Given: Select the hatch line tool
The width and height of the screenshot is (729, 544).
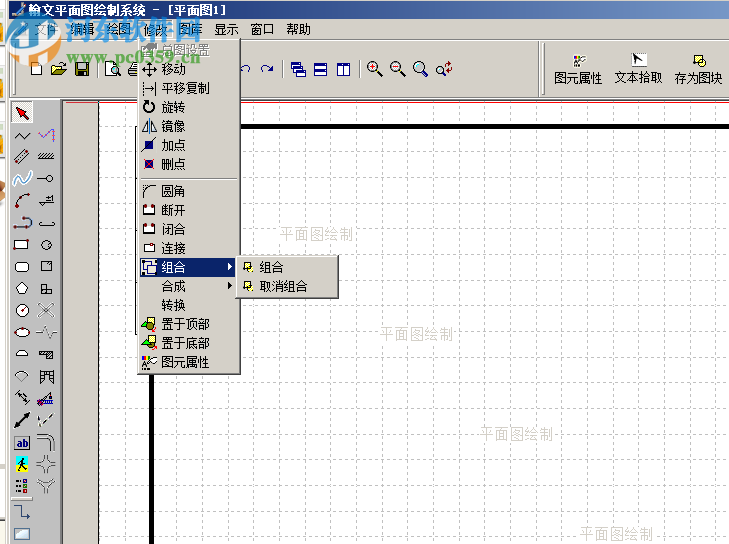Looking at the screenshot, I should coord(46,156).
